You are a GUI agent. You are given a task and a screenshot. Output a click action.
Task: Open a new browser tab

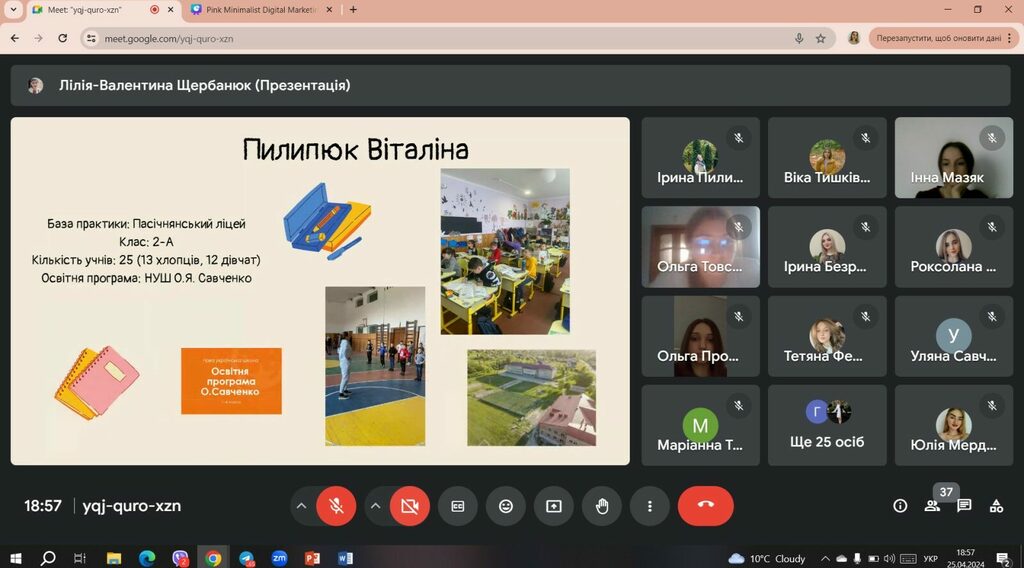353,10
